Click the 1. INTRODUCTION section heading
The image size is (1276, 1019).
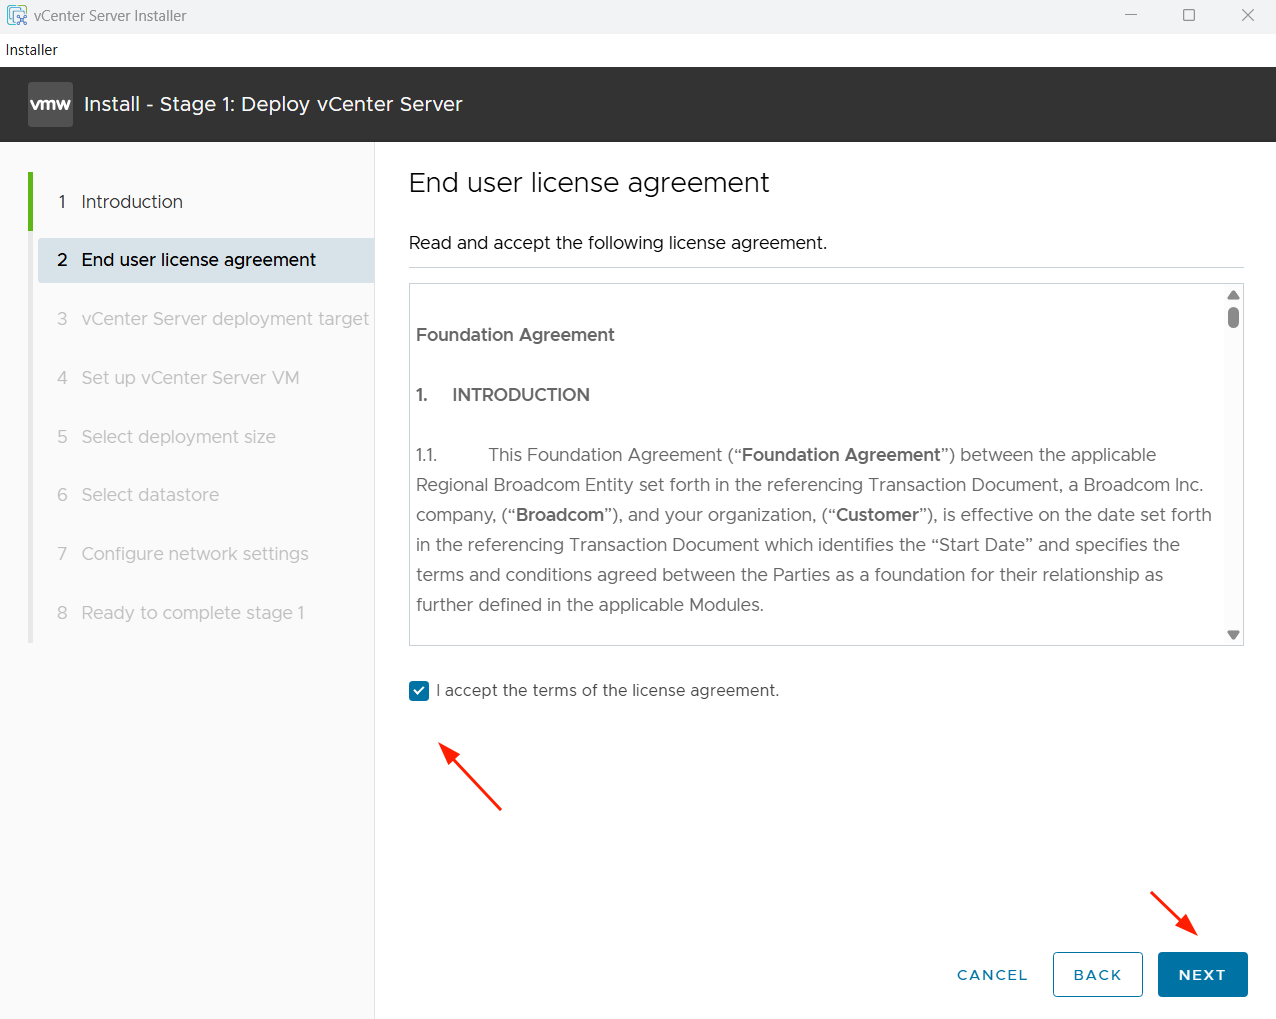pos(503,395)
